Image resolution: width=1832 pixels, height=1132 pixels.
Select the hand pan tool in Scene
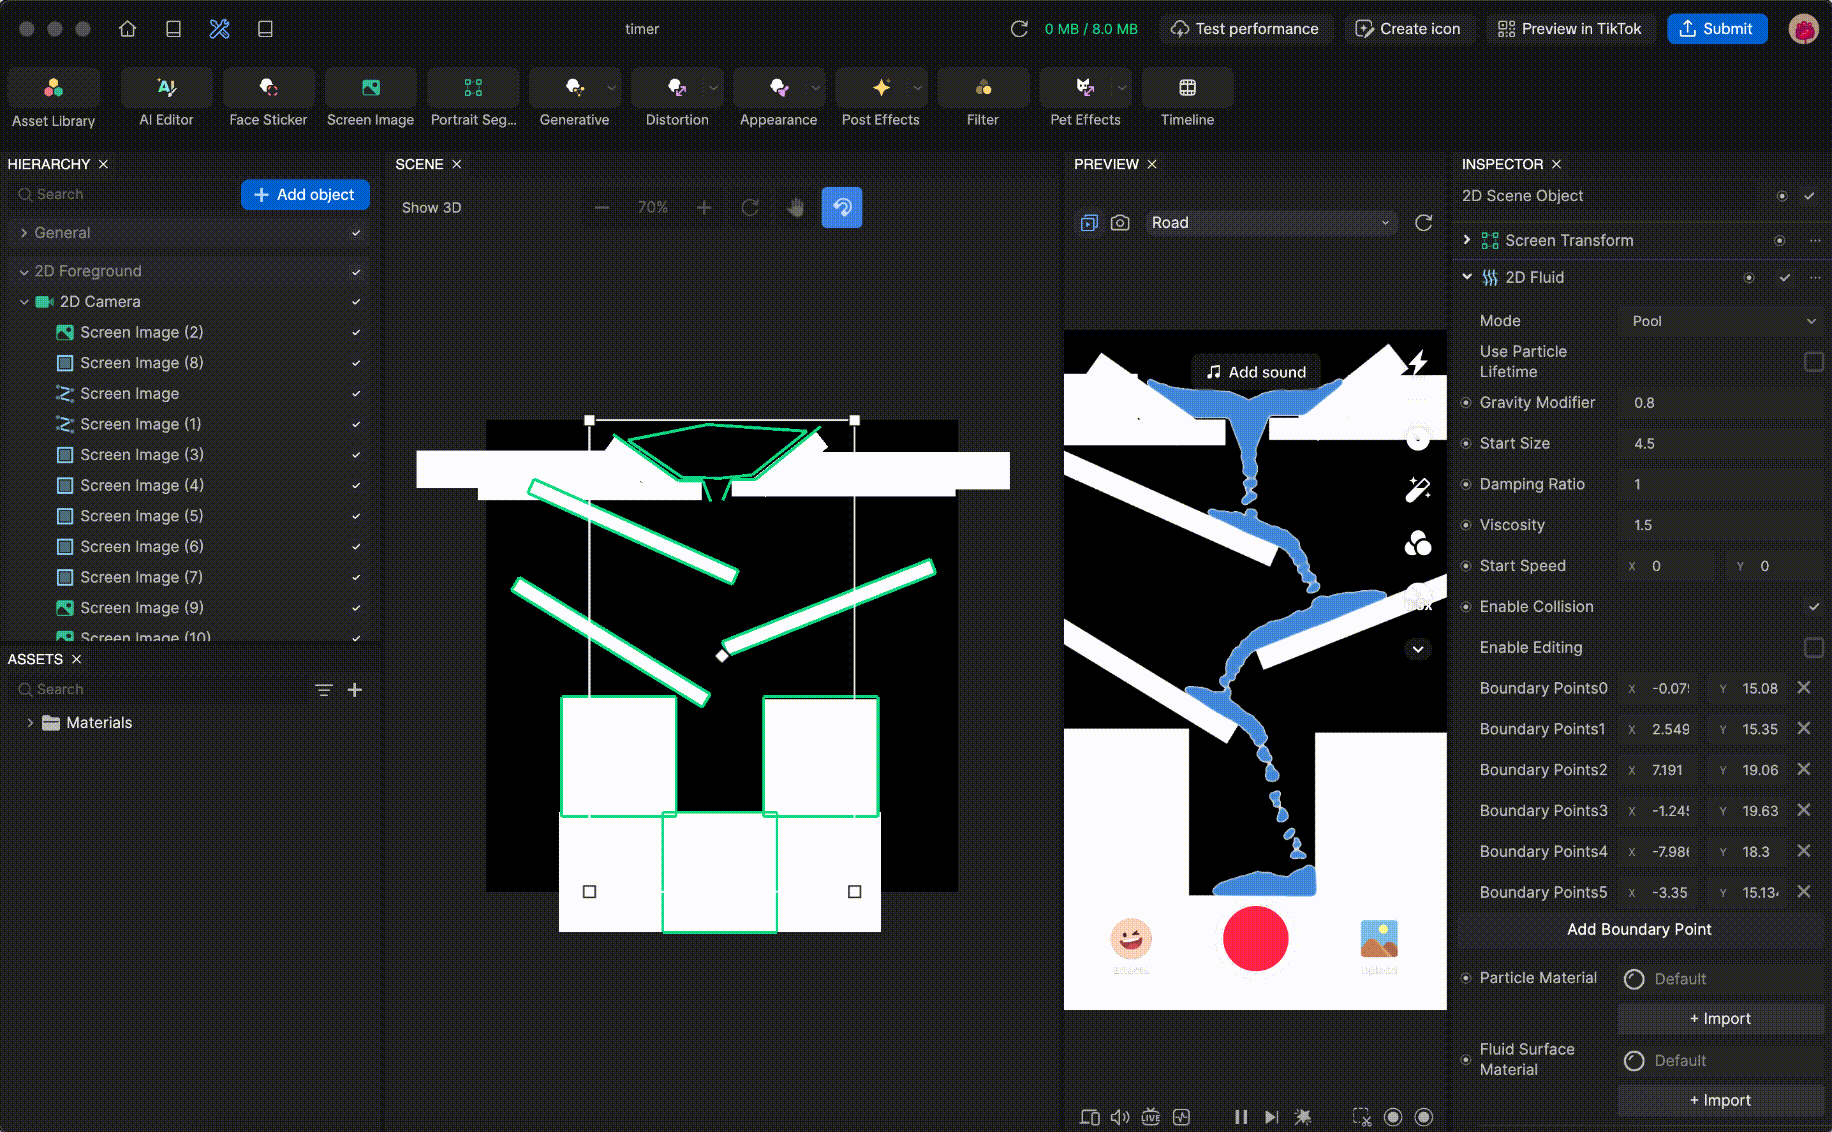pos(796,208)
